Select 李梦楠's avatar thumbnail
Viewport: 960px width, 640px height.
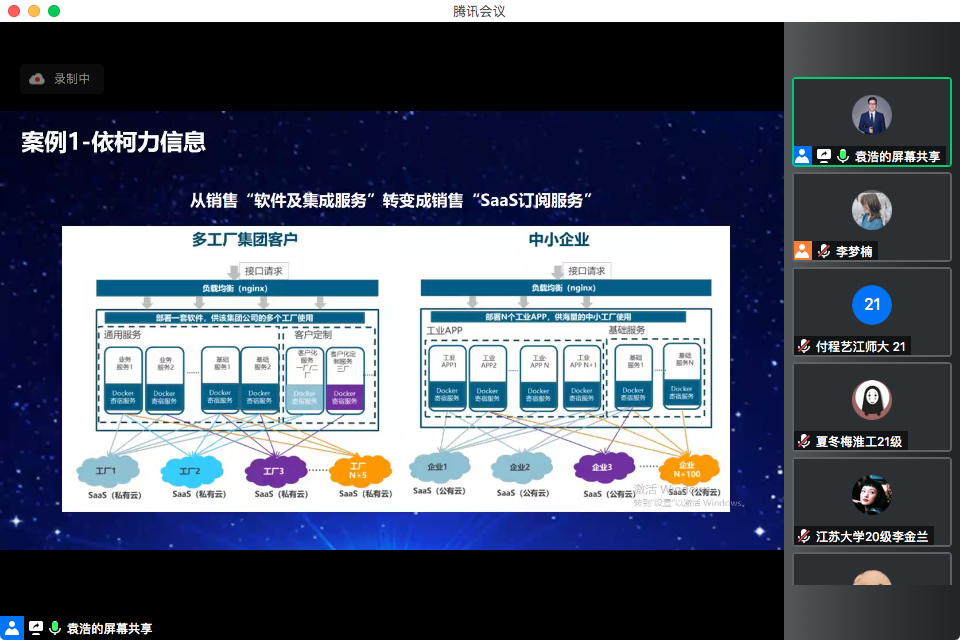[x=871, y=210]
